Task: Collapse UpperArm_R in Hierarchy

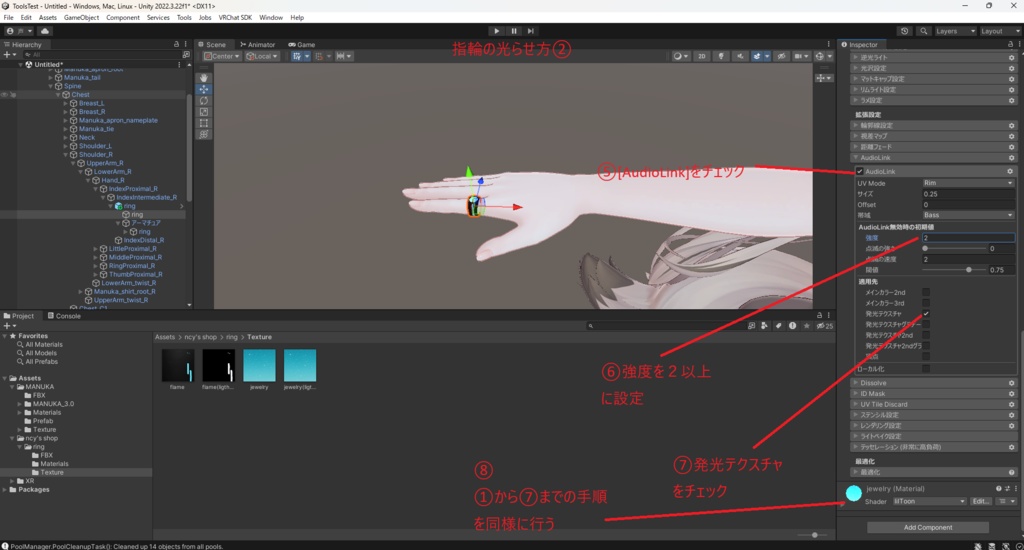Action: click(x=73, y=163)
